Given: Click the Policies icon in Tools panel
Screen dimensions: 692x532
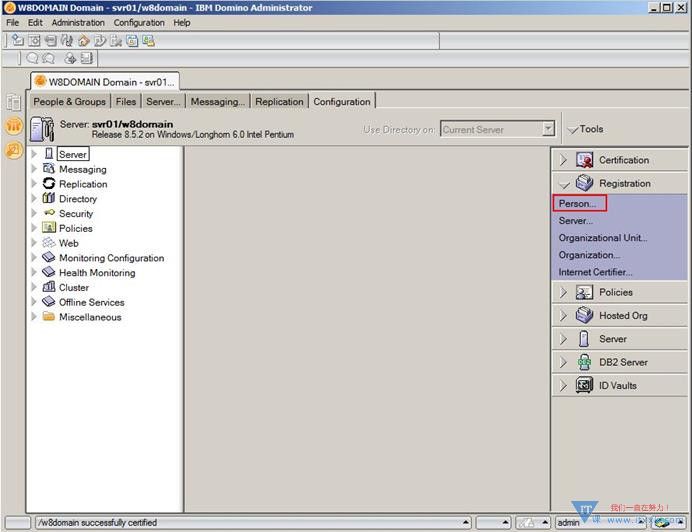Looking at the screenshot, I should pyautogui.click(x=584, y=292).
